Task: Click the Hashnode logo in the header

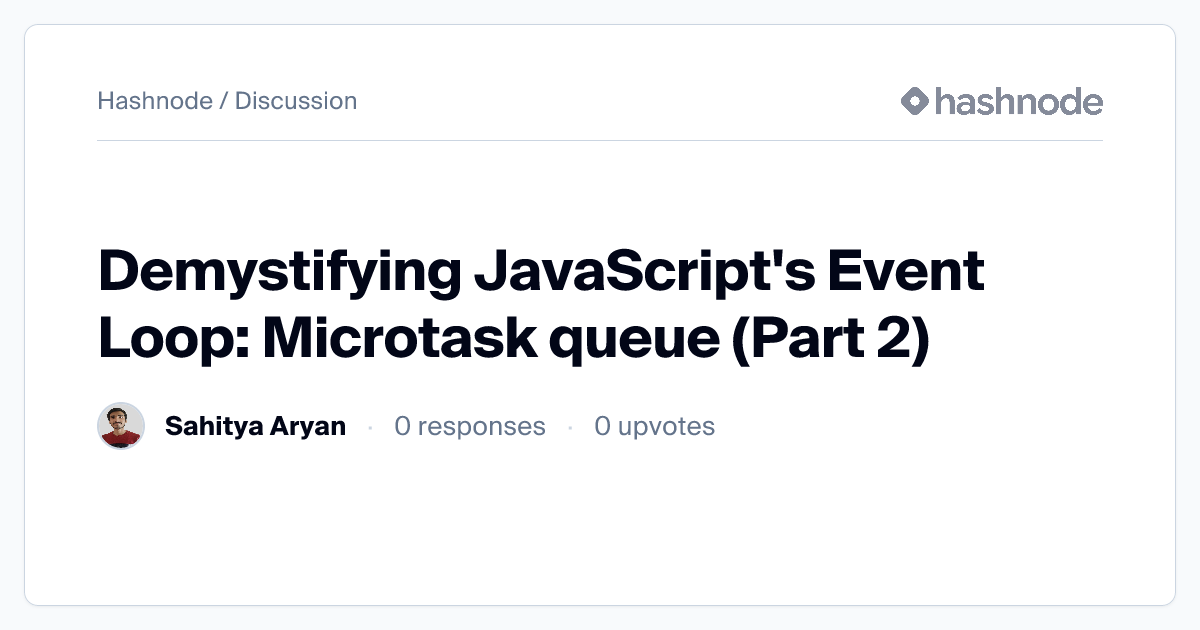Action: pyautogui.click(x=1001, y=101)
